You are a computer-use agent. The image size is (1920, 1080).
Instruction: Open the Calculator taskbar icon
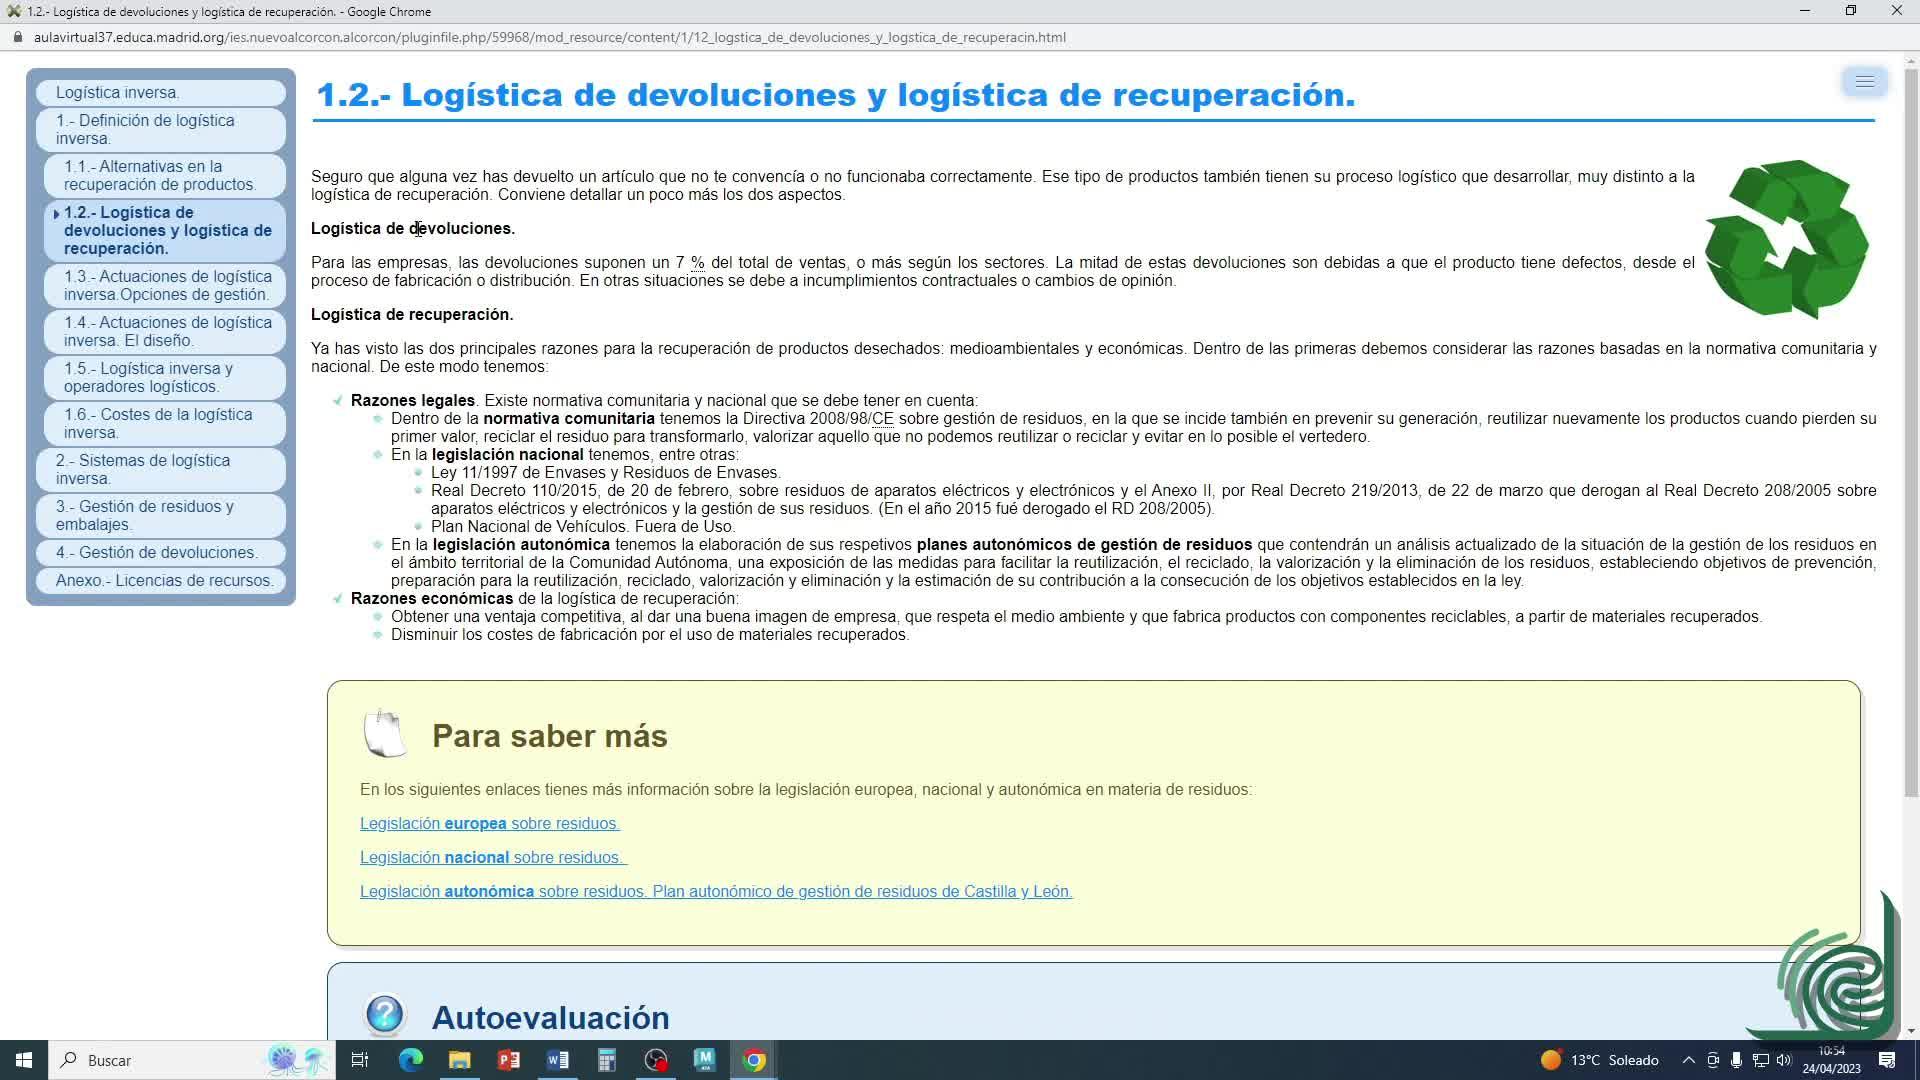(x=607, y=1060)
